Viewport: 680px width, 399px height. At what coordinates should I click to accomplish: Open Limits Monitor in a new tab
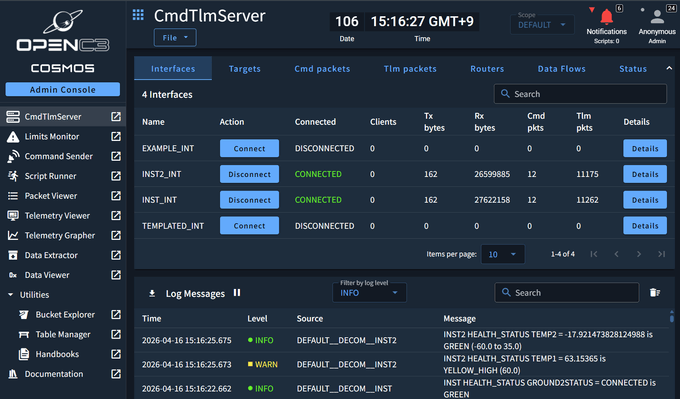pyautogui.click(x=116, y=136)
